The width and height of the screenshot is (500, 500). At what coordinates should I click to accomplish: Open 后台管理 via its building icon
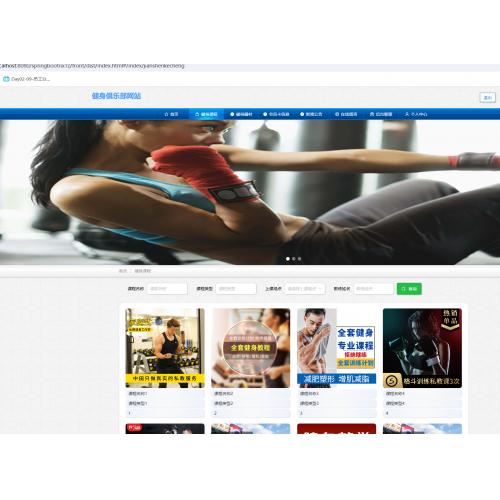372,114
